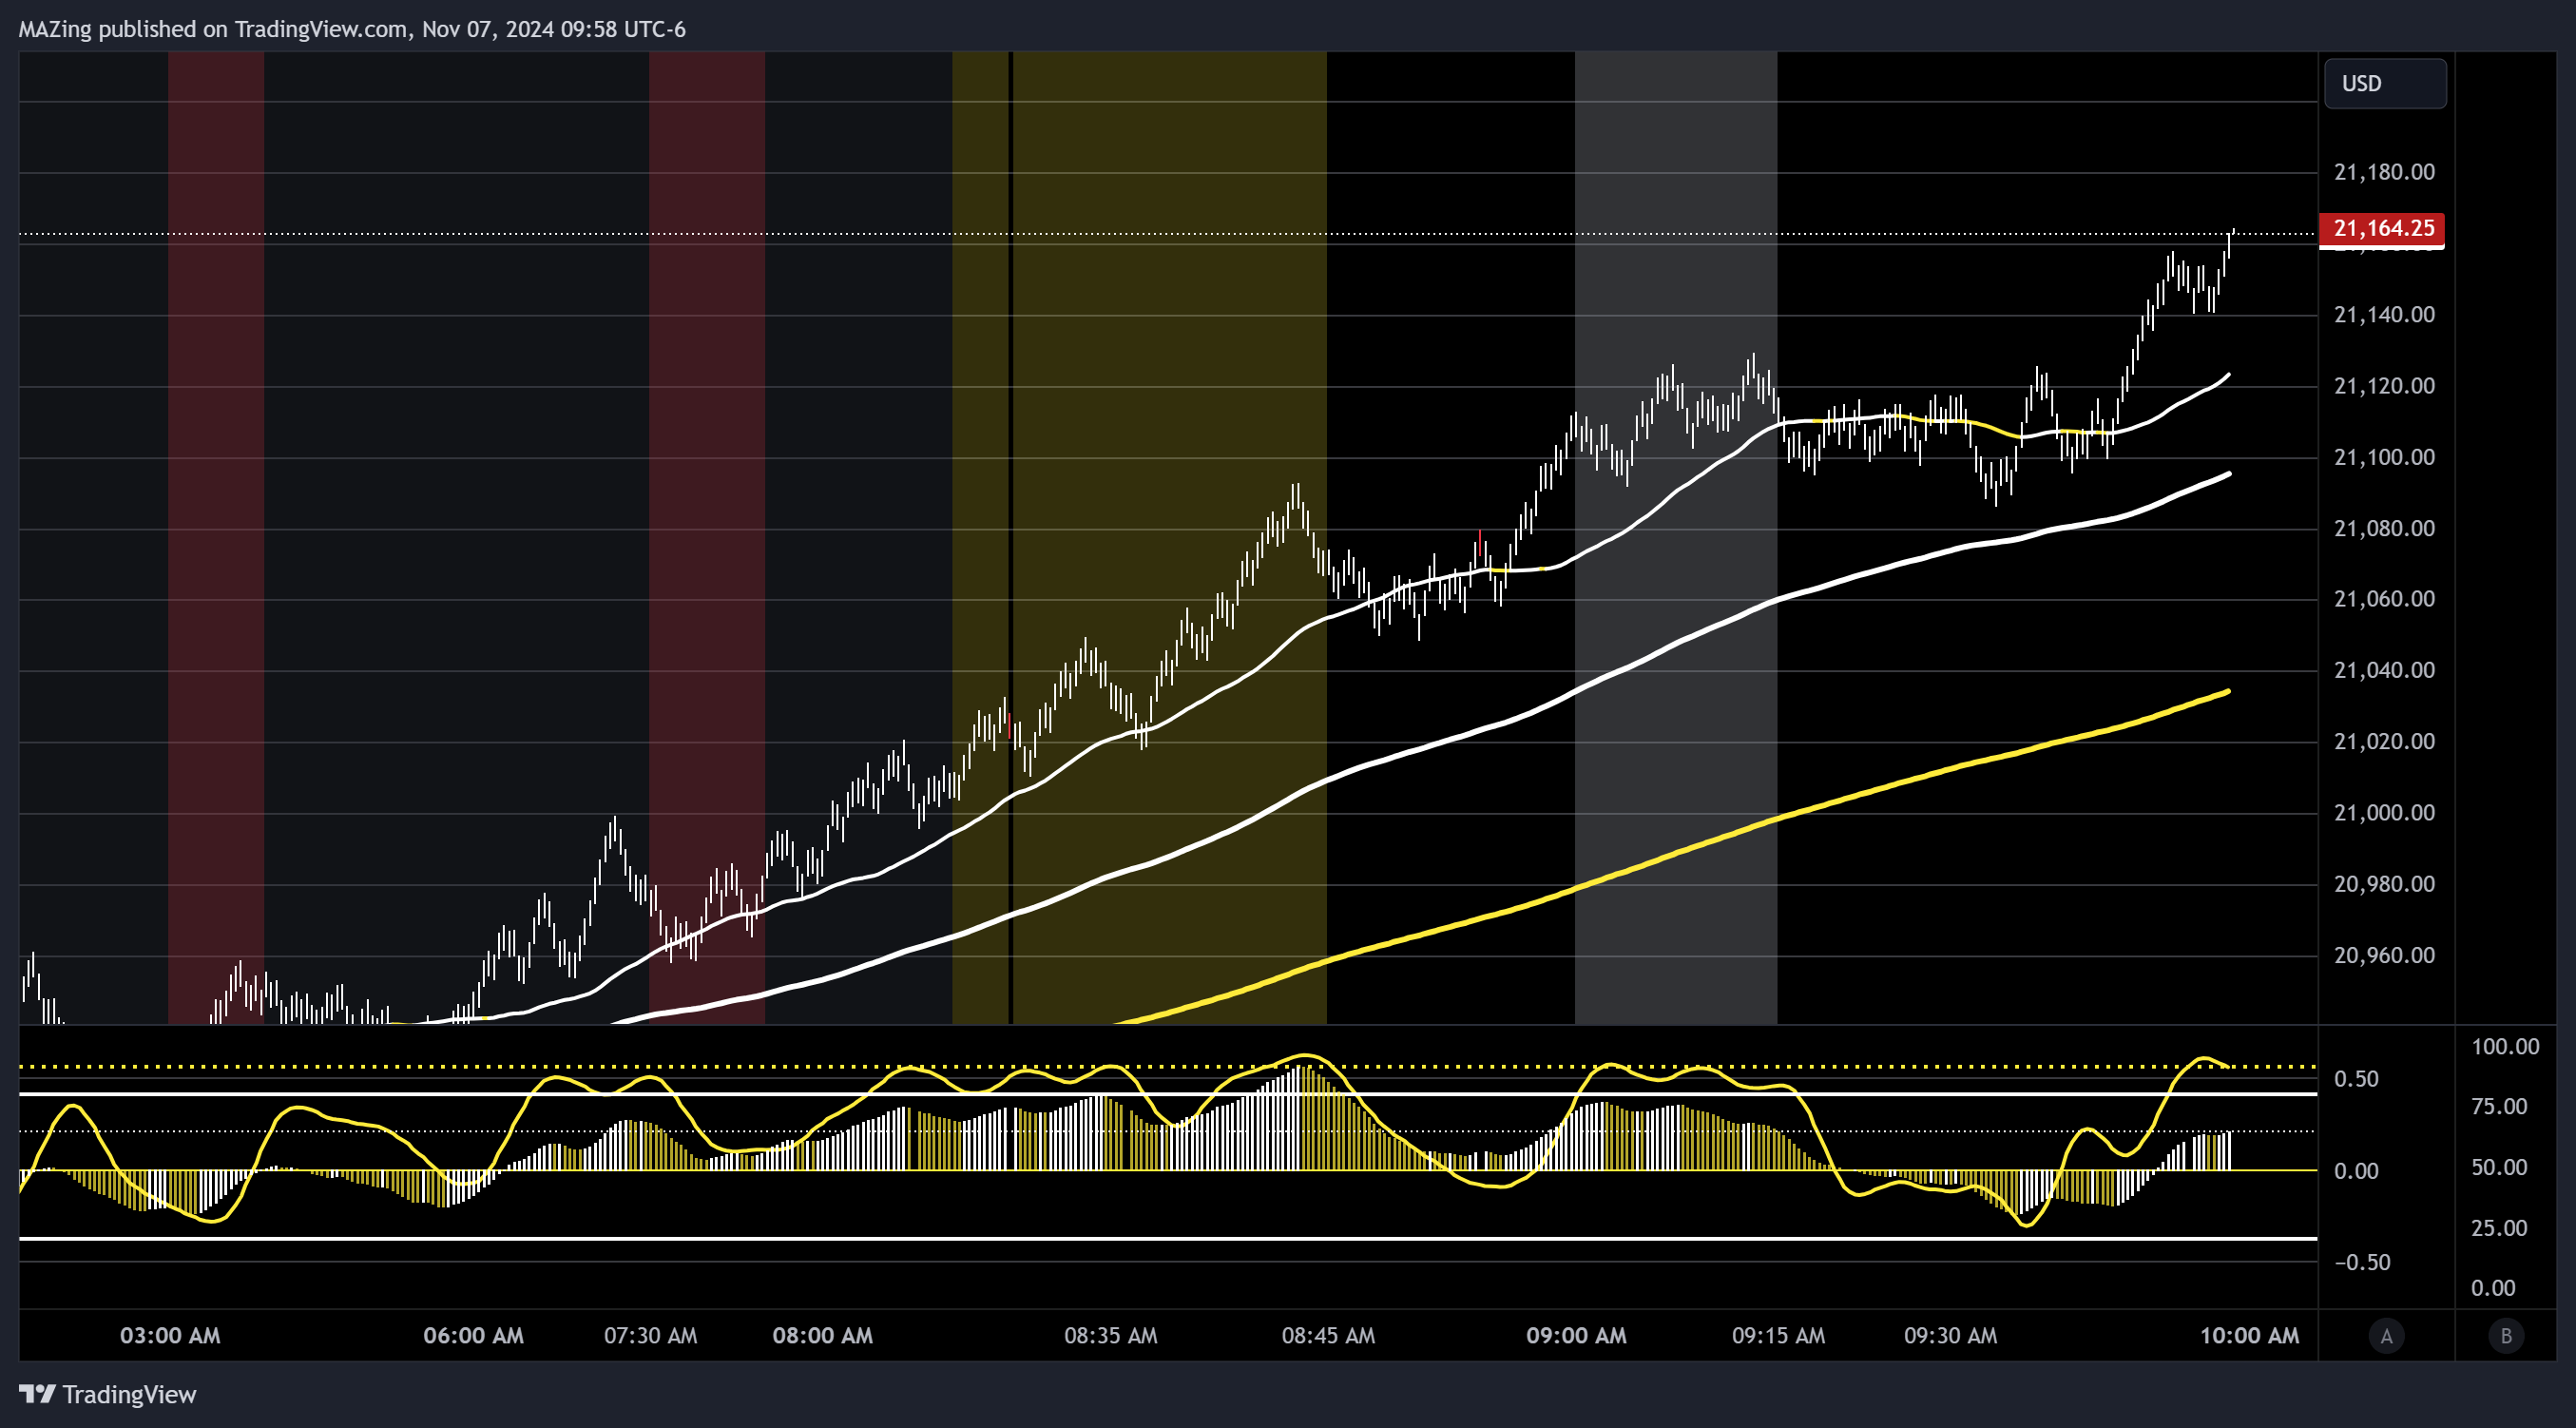
Task: Click the oscillator 0.50 scale label
Action: click(x=2356, y=1079)
